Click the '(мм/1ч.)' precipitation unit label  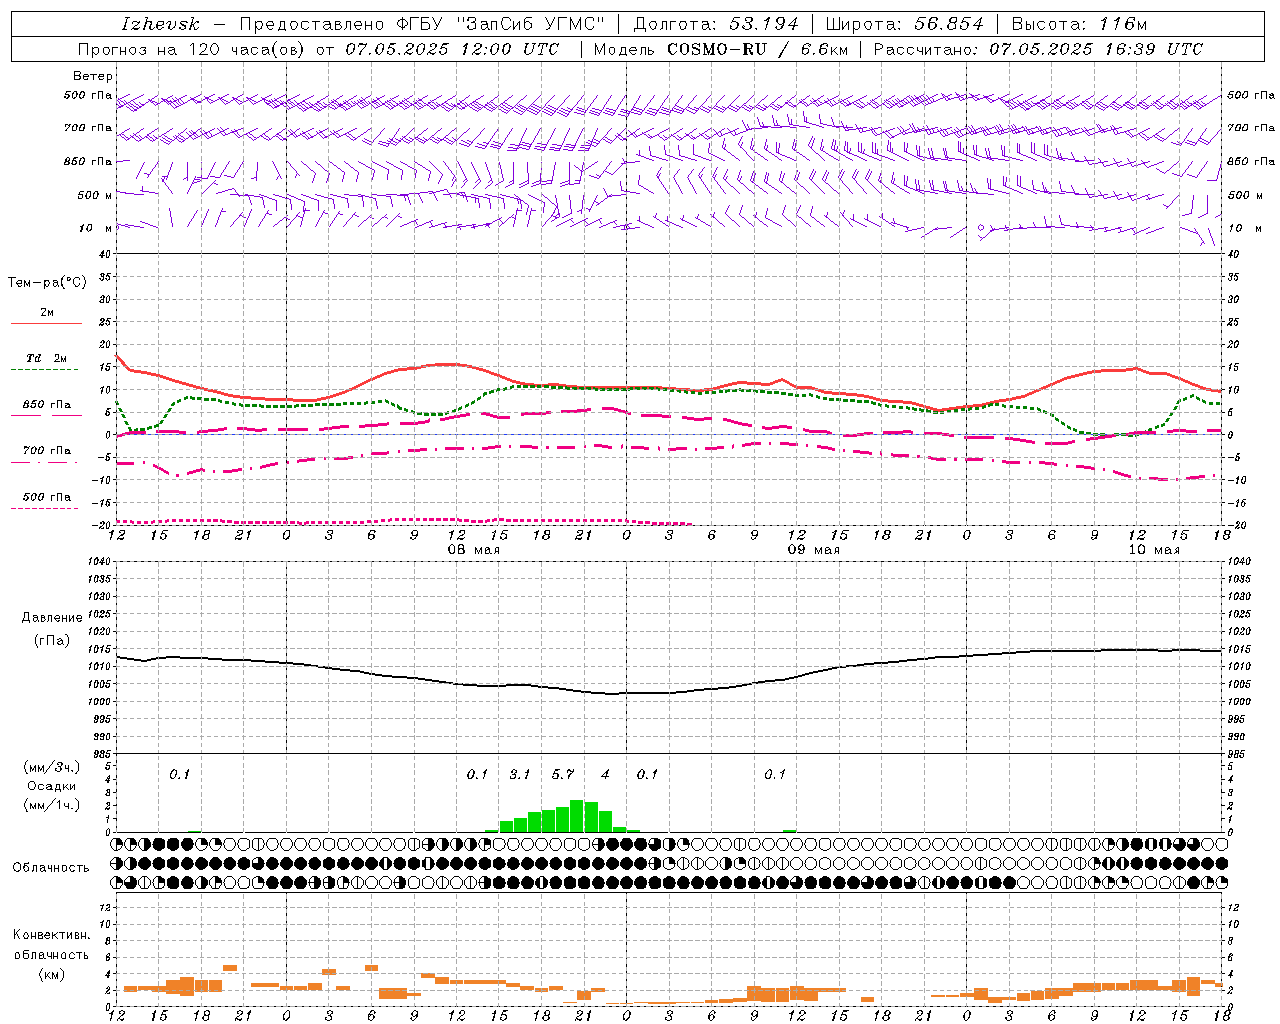pyautogui.click(x=52, y=805)
